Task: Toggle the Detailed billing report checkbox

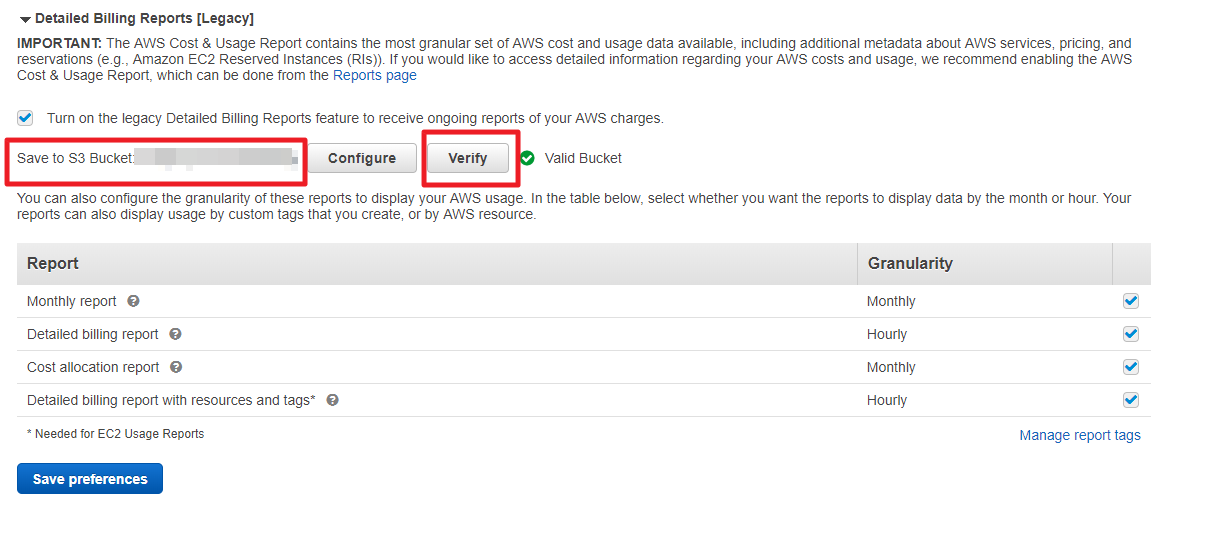Action: [x=1131, y=334]
